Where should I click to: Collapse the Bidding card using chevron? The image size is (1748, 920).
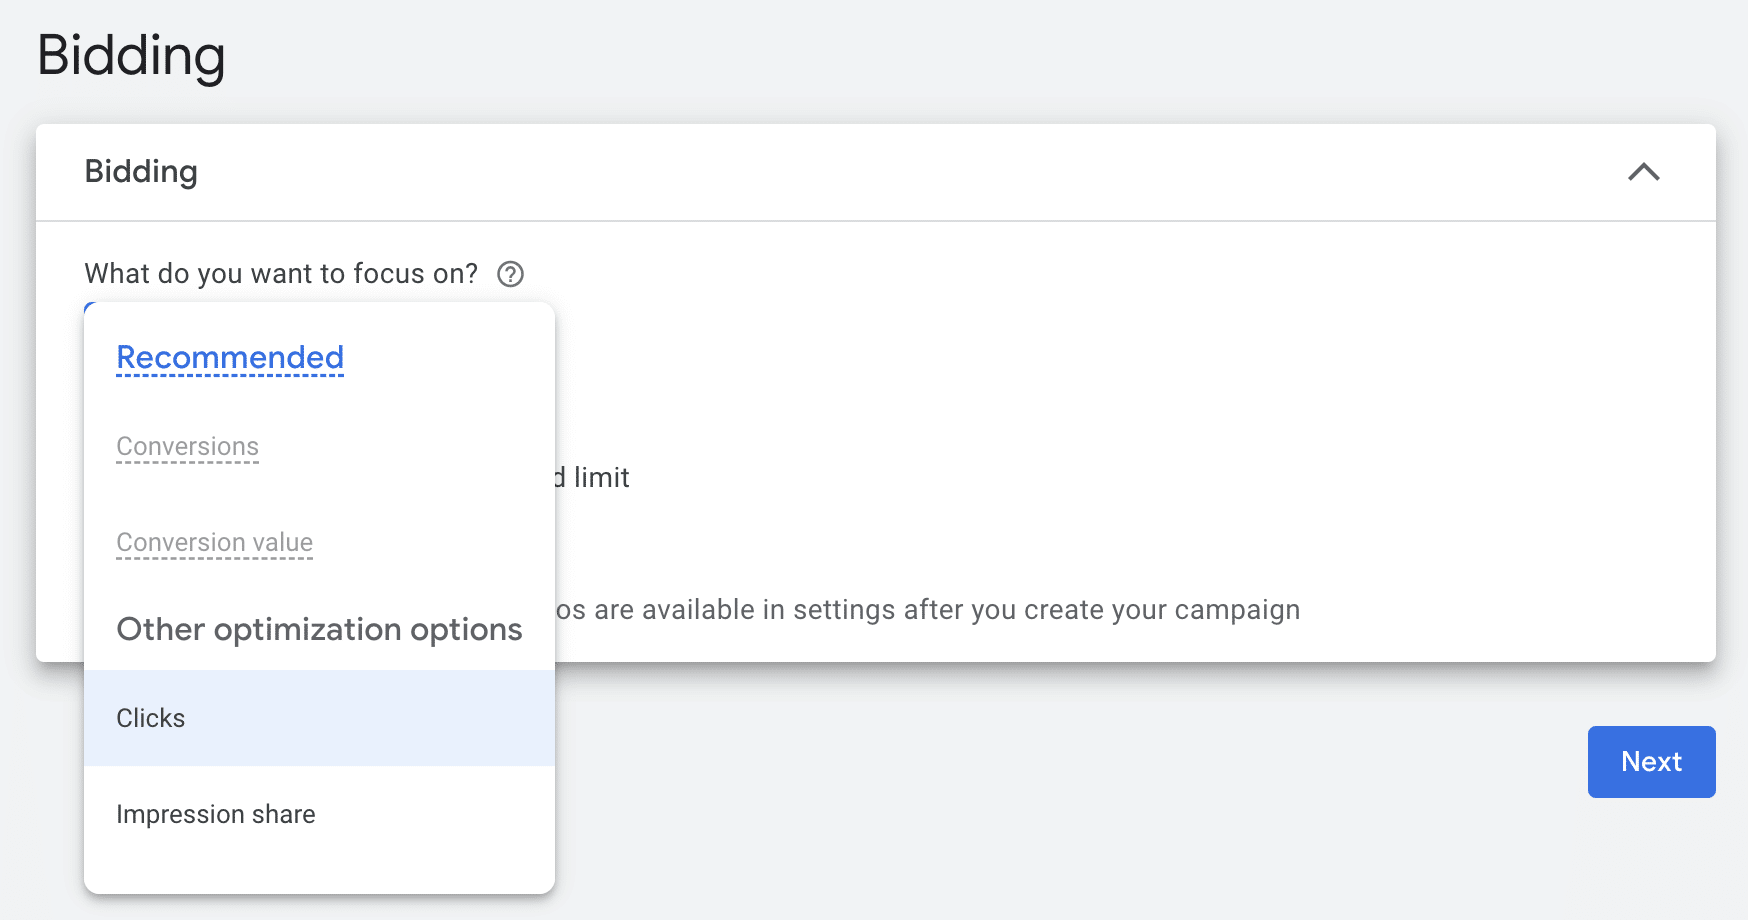coord(1643,172)
